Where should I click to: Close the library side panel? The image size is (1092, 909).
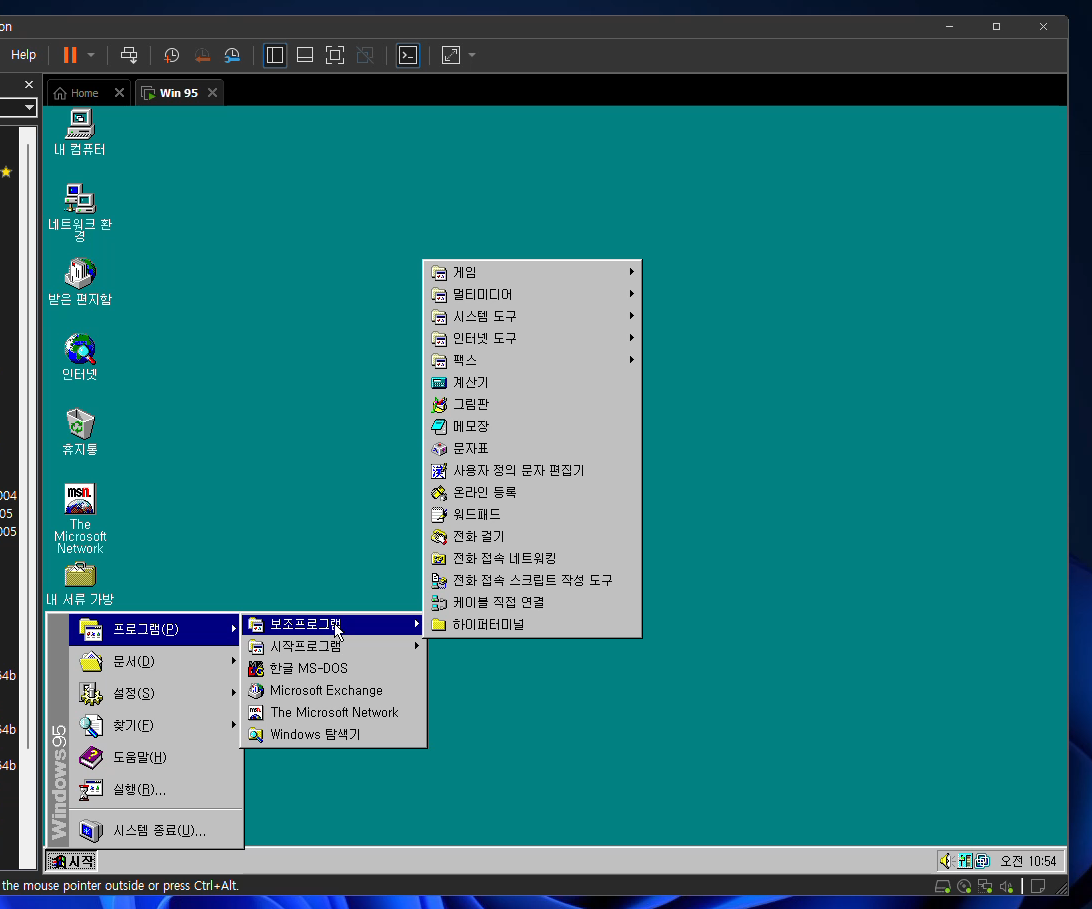[29, 84]
